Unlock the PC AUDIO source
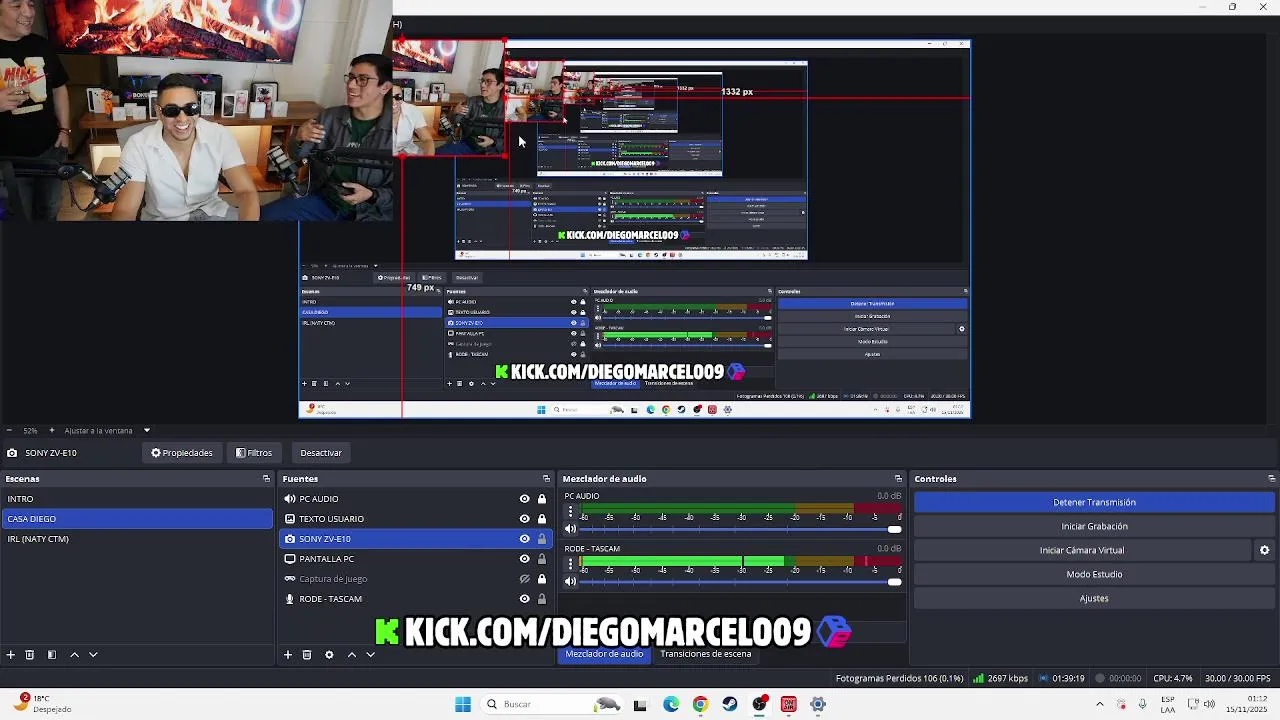 click(x=542, y=499)
